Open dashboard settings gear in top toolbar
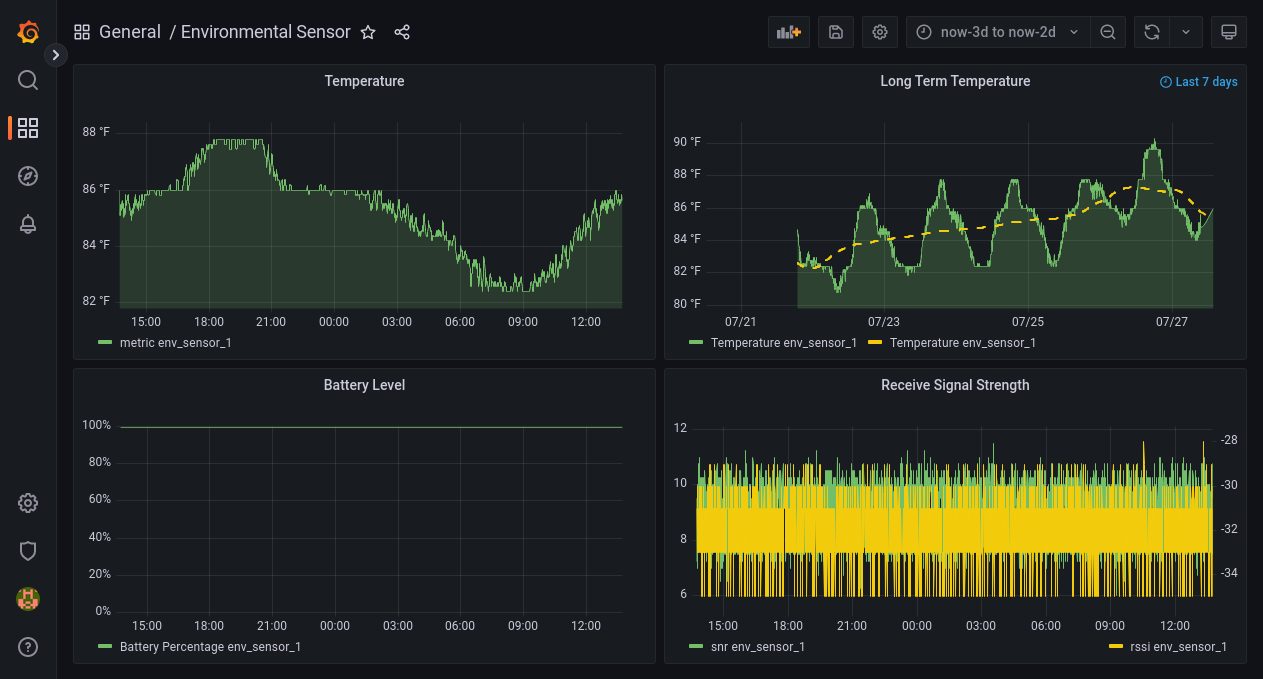 pyautogui.click(x=880, y=32)
